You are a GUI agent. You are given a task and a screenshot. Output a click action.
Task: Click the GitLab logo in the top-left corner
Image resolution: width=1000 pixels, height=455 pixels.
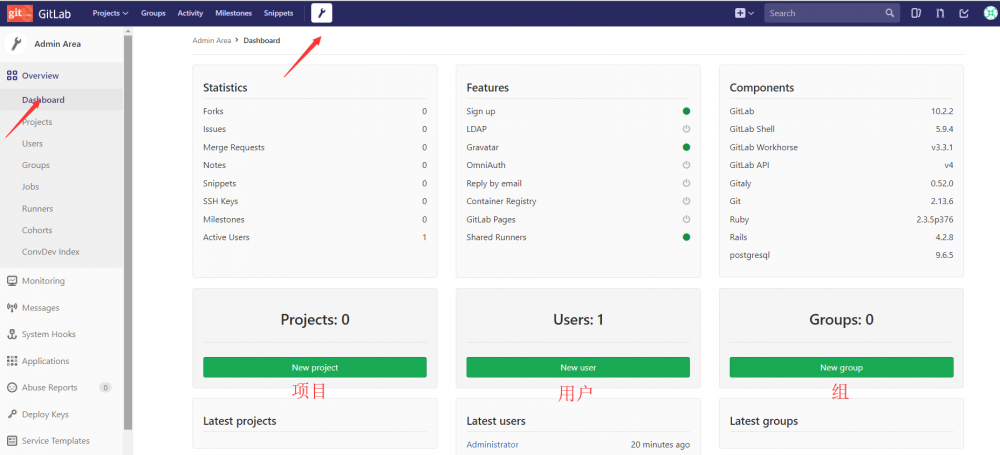[x=20, y=13]
